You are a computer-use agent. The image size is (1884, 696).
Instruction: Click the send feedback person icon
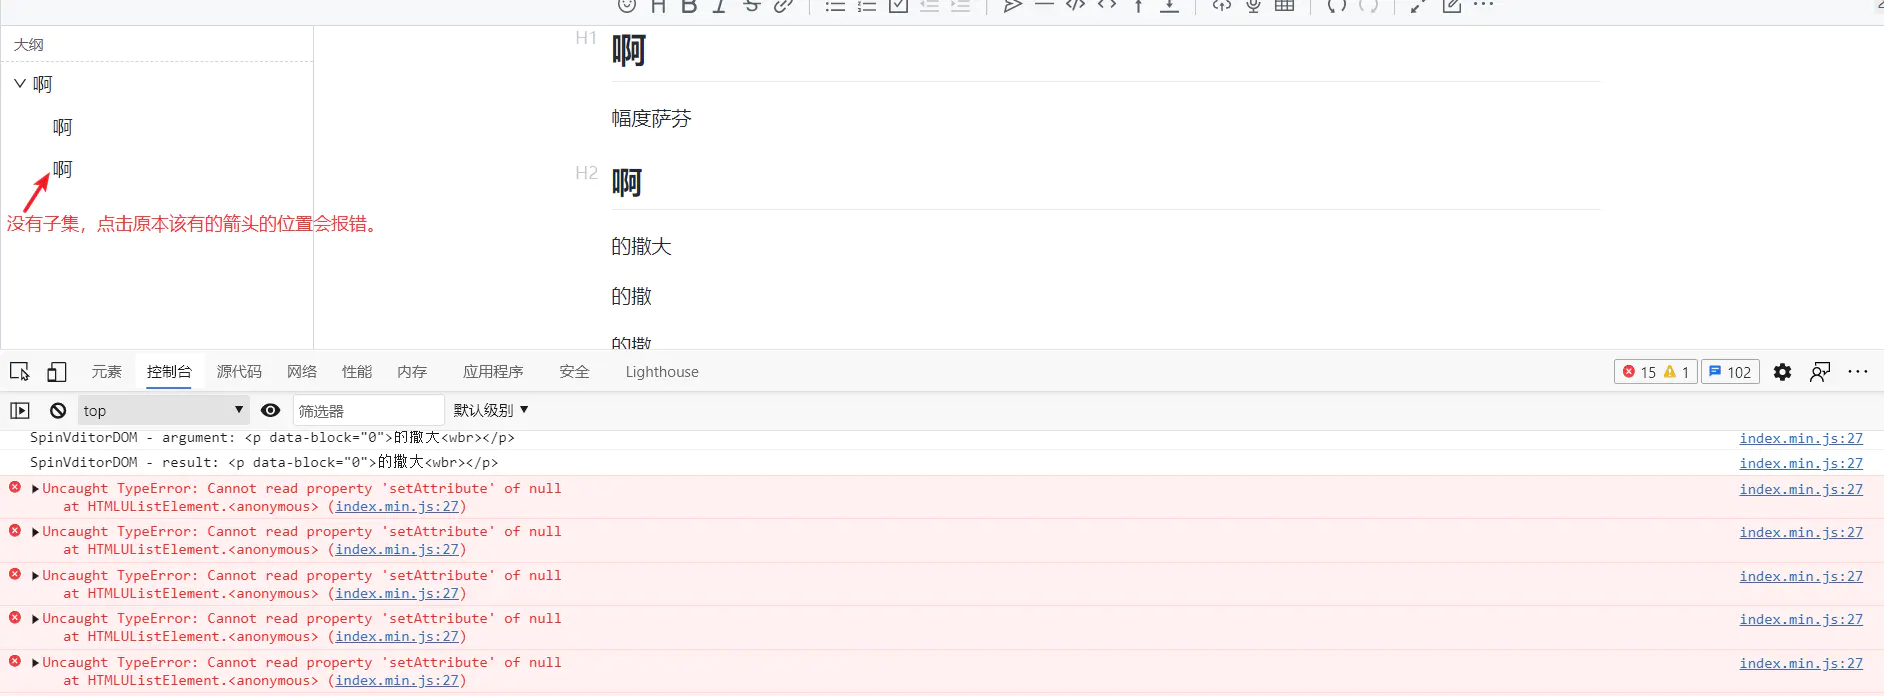[1820, 372]
